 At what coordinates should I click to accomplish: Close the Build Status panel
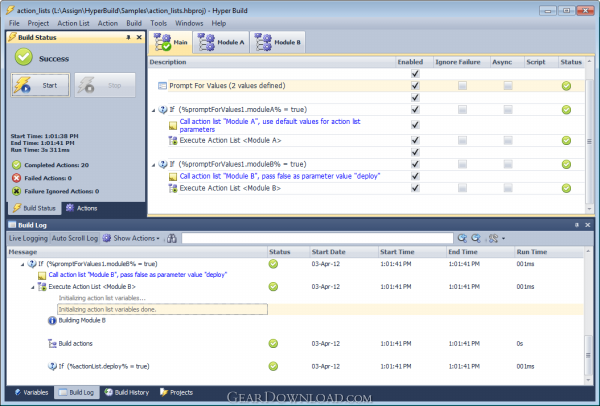[x=139, y=37]
